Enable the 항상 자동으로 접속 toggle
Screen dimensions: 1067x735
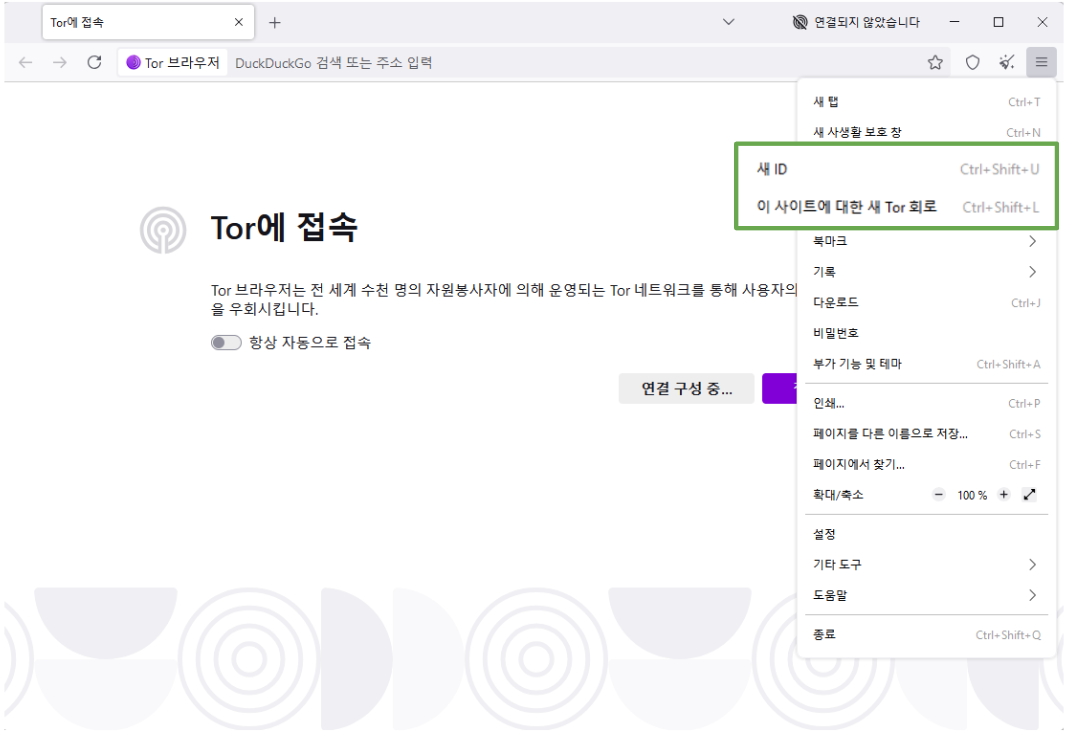point(226,341)
